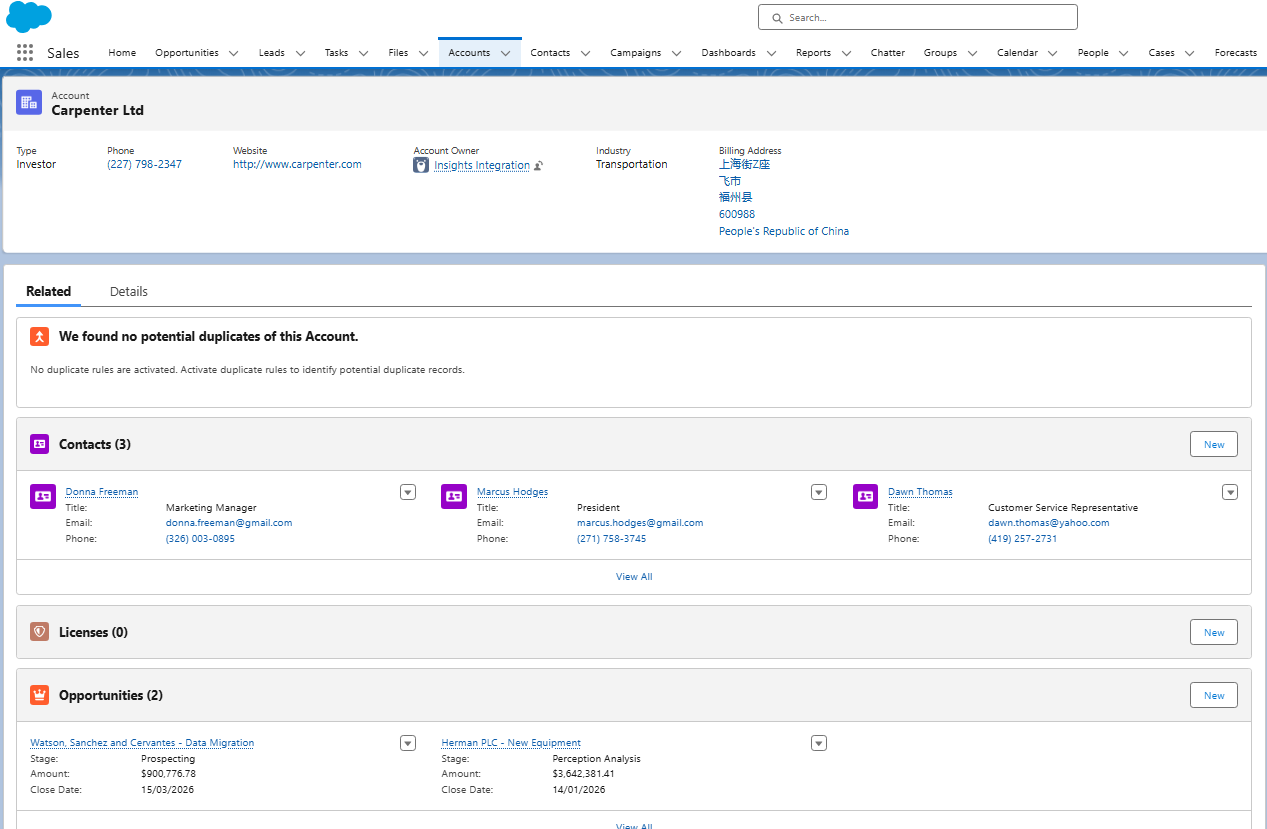Switch to the Details tab
This screenshot has width=1267, height=829.
(x=128, y=291)
